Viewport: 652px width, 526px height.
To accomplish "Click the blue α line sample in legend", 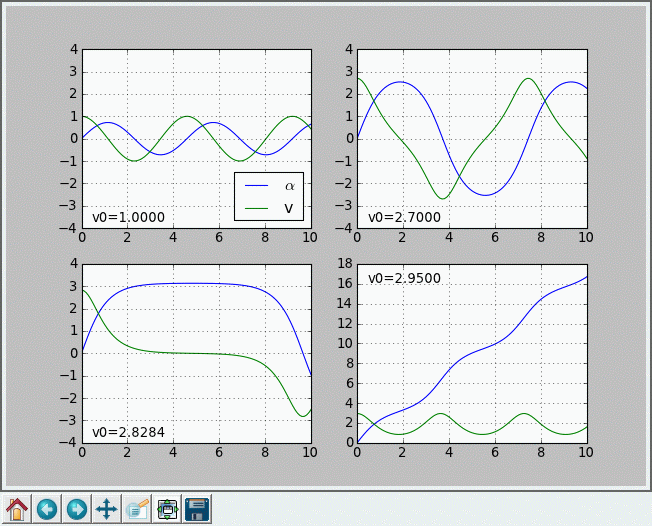I will tap(258, 186).
